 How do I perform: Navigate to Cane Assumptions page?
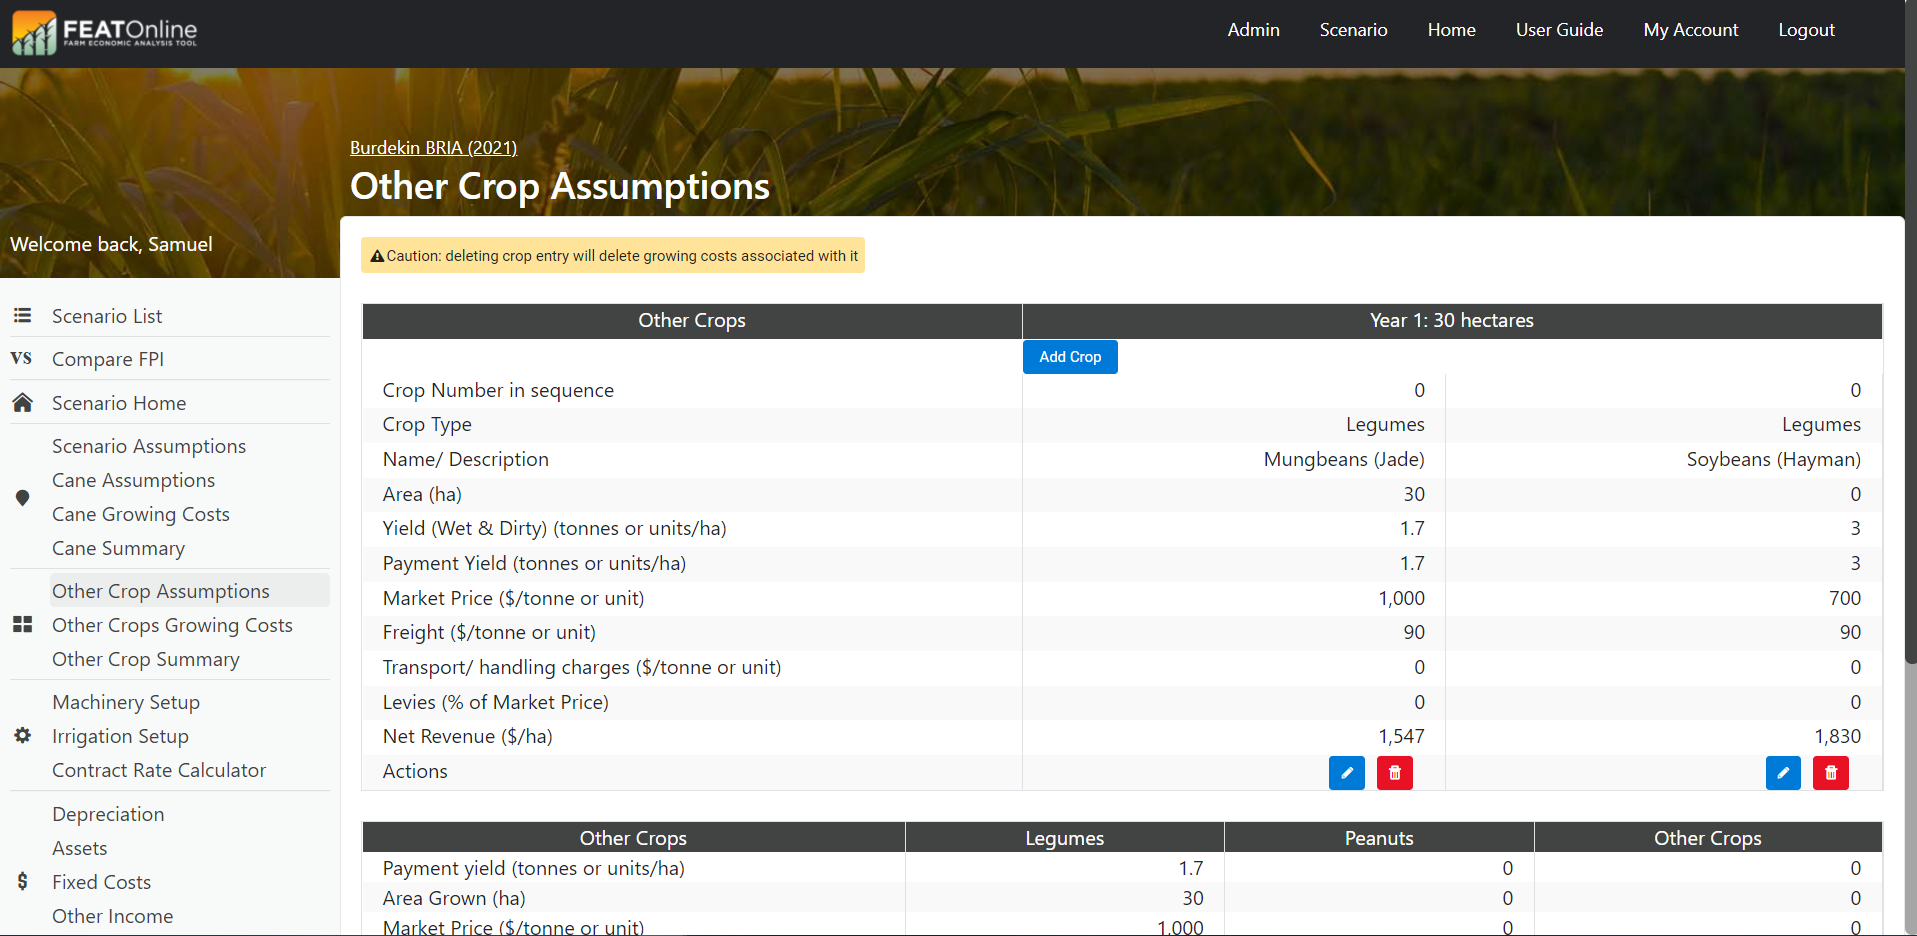tap(133, 480)
